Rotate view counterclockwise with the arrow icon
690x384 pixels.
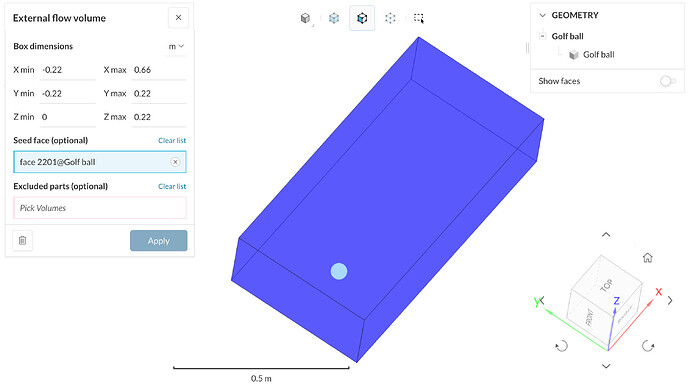pos(562,346)
